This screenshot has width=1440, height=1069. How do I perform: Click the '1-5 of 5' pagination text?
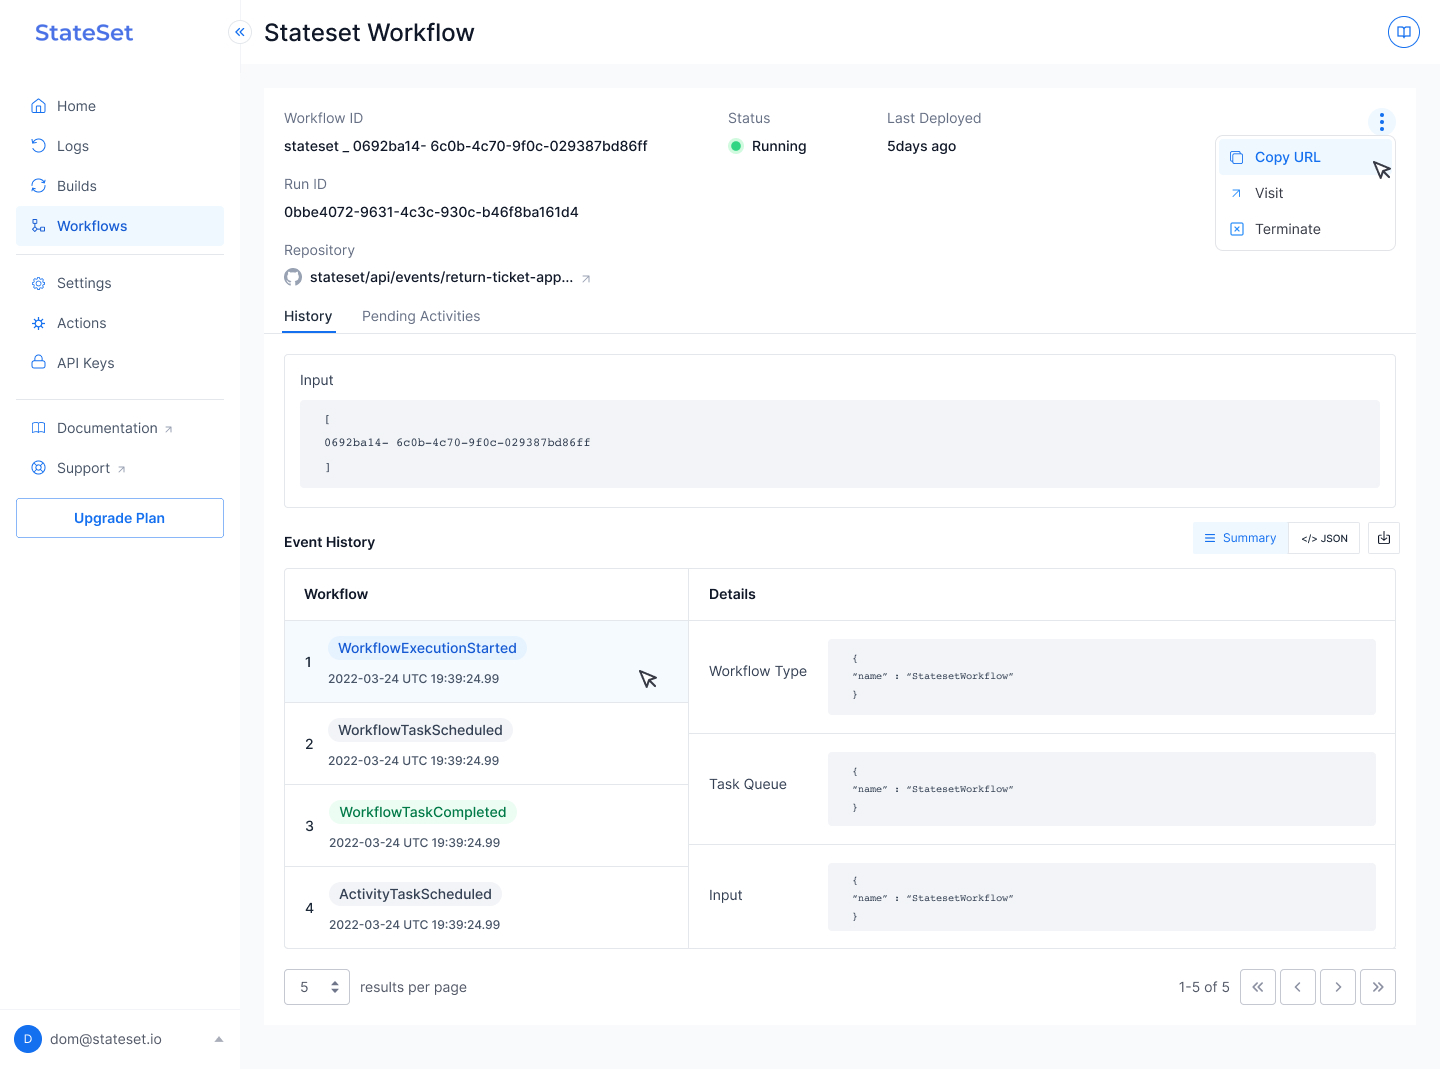coord(1204,987)
